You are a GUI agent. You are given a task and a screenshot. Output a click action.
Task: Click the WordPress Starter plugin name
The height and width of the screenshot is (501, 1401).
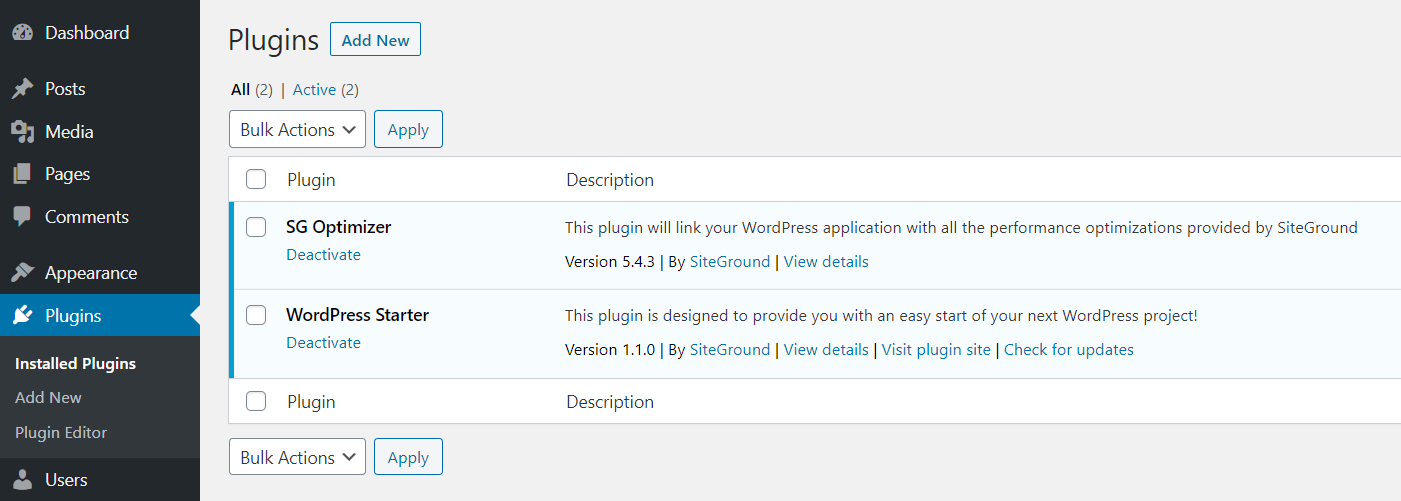(357, 315)
